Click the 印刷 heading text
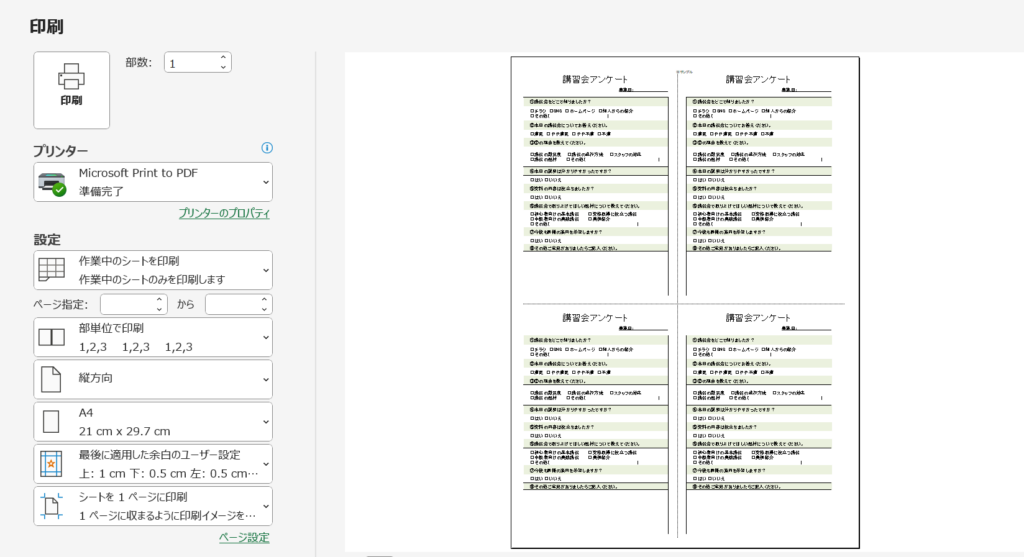 coord(46,27)
